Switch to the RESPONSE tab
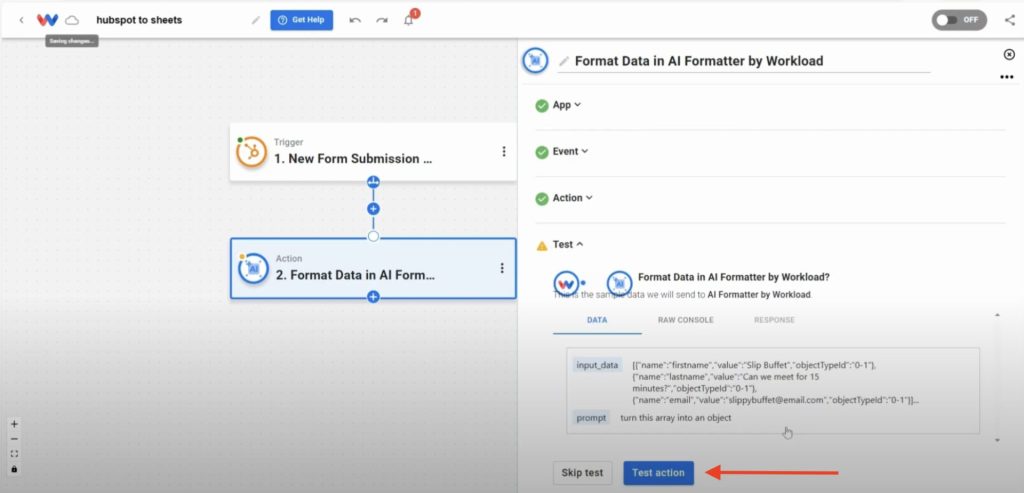This screenshot has height=493, width=1024. point(775,320)
